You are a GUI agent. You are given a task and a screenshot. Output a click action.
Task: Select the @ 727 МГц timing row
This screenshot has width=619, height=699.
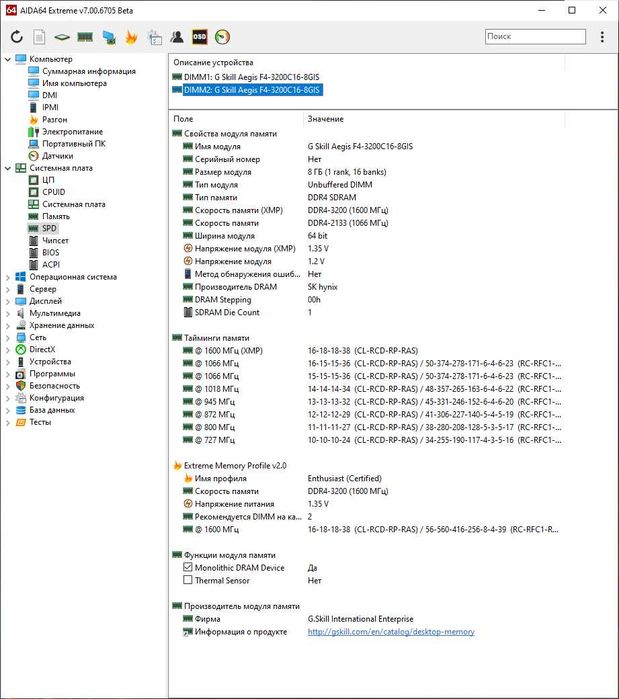point(367,440)
